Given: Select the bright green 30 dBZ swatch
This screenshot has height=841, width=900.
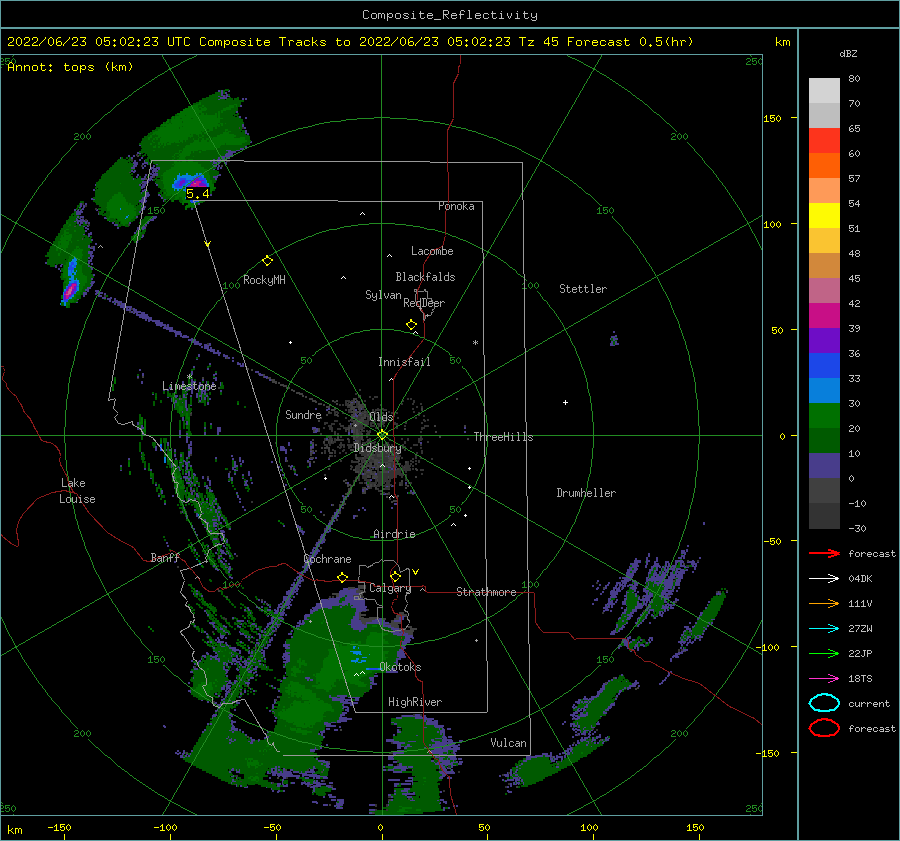Looking at the screenshot, I should click(824, 415).
